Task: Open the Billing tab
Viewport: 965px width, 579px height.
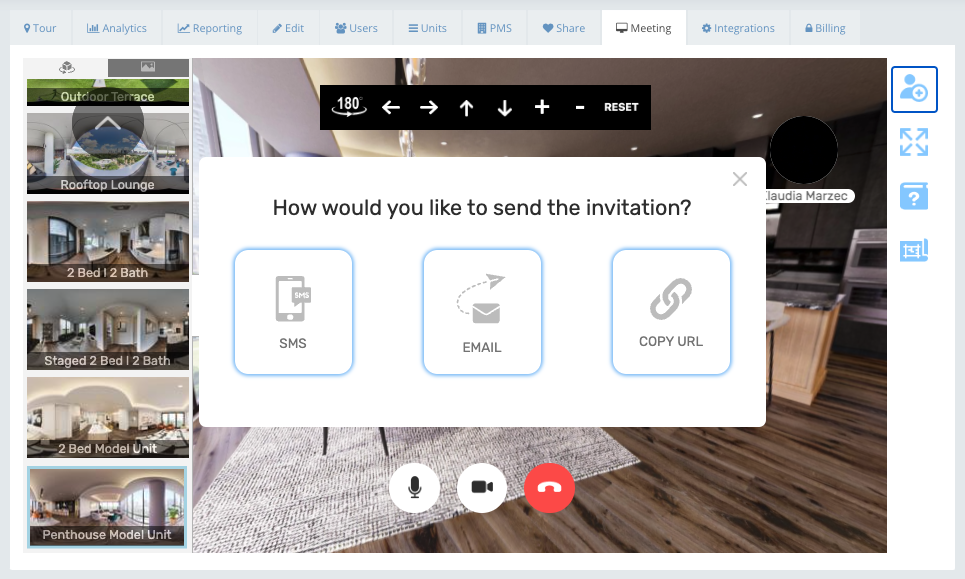Action: coord(825,28)
